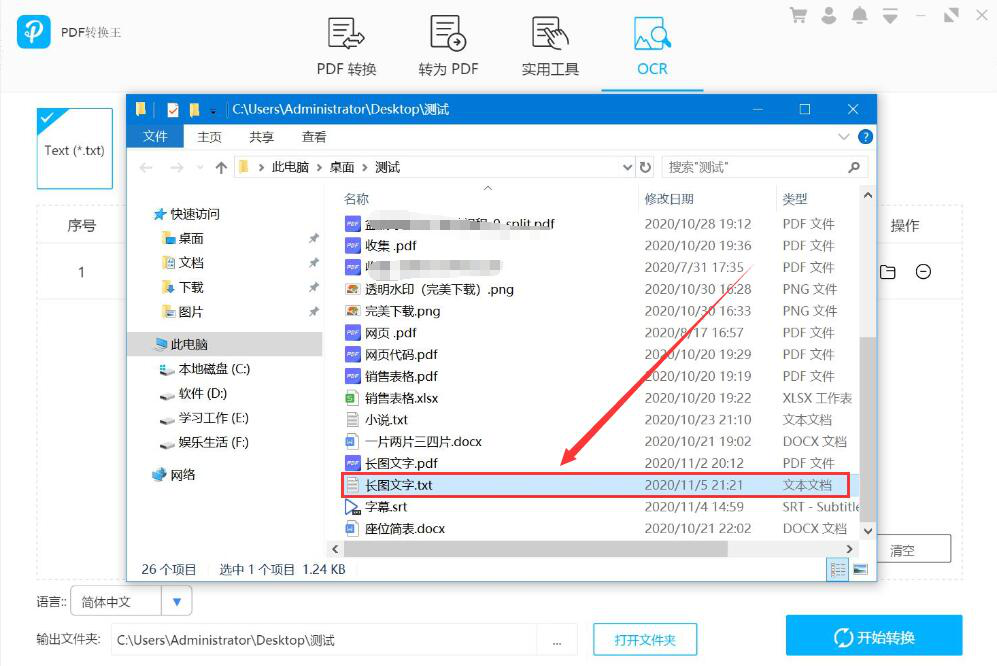Select 网络 in the navigation pane
The height and width of the screenshot is (666, 997).
click(174, 475)
